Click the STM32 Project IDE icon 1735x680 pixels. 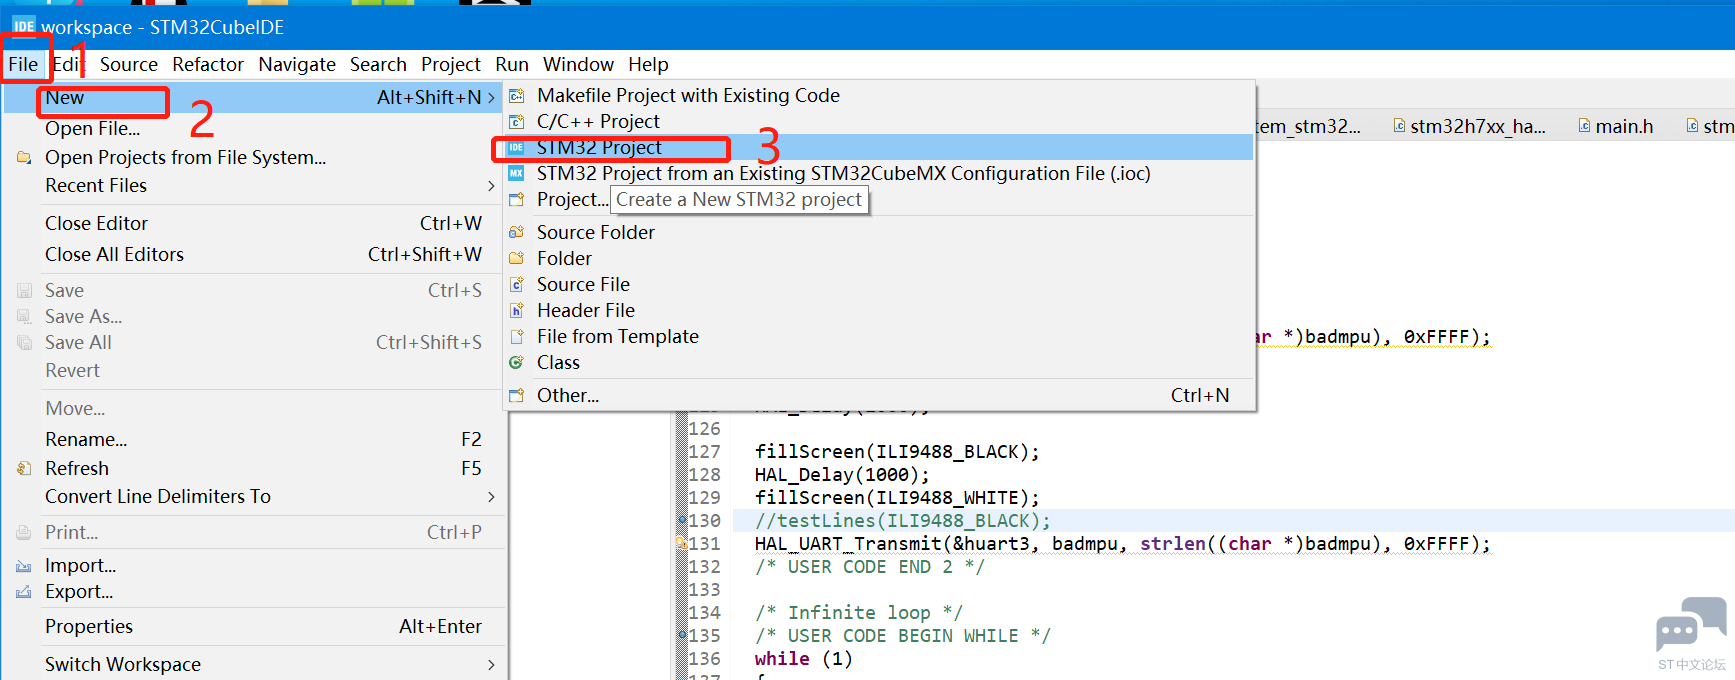(516, 148)
